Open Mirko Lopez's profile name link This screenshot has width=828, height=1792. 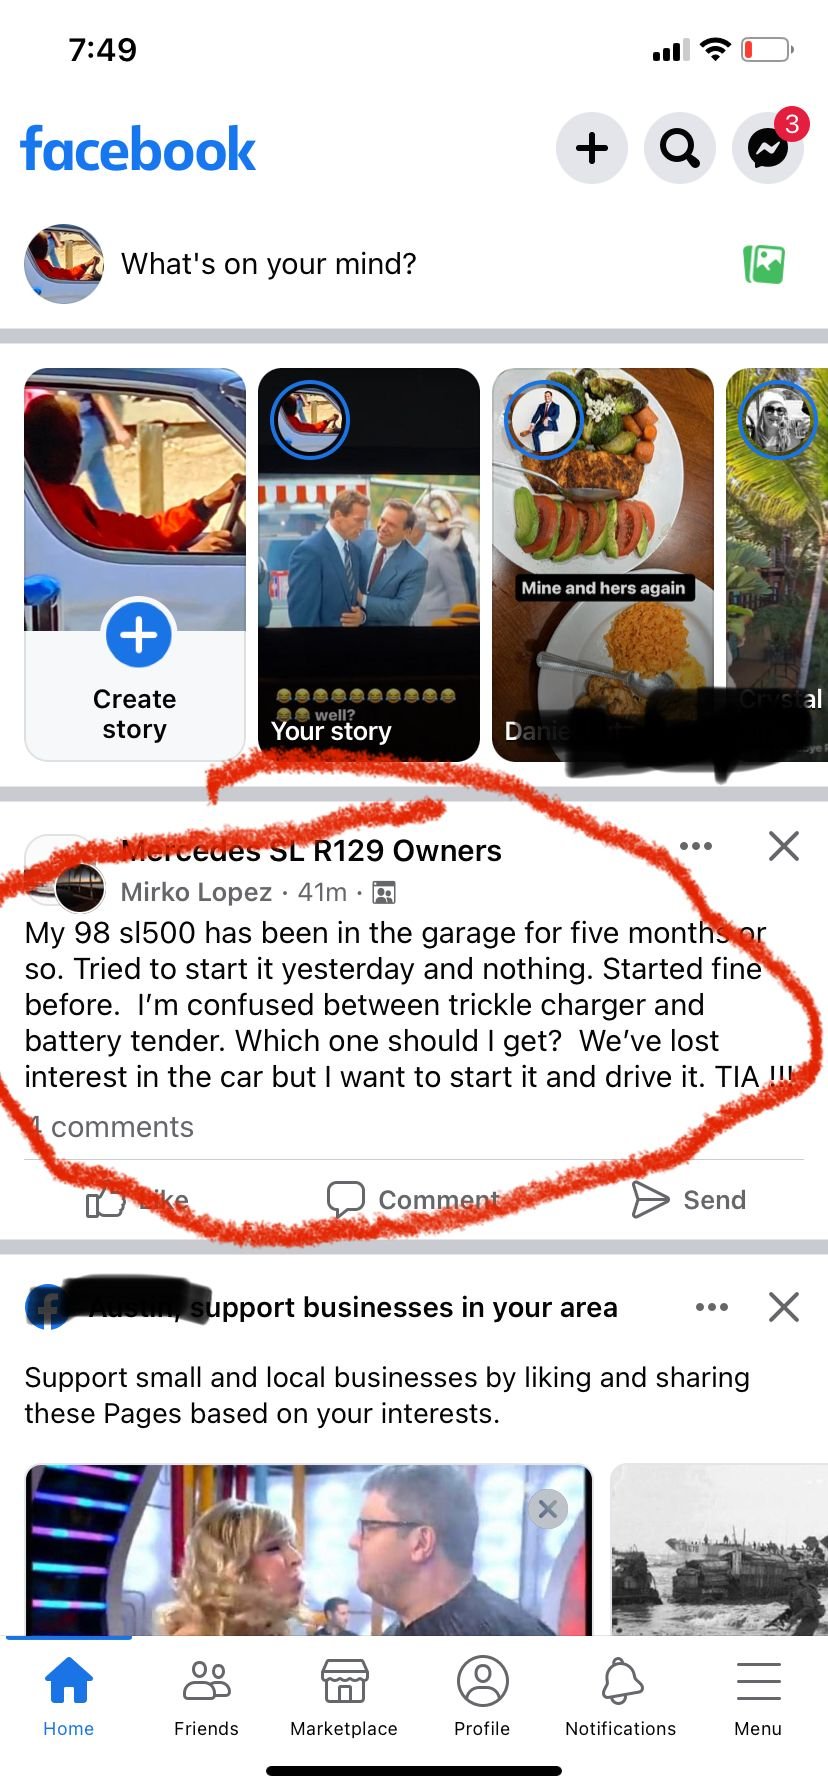[196, 892]
